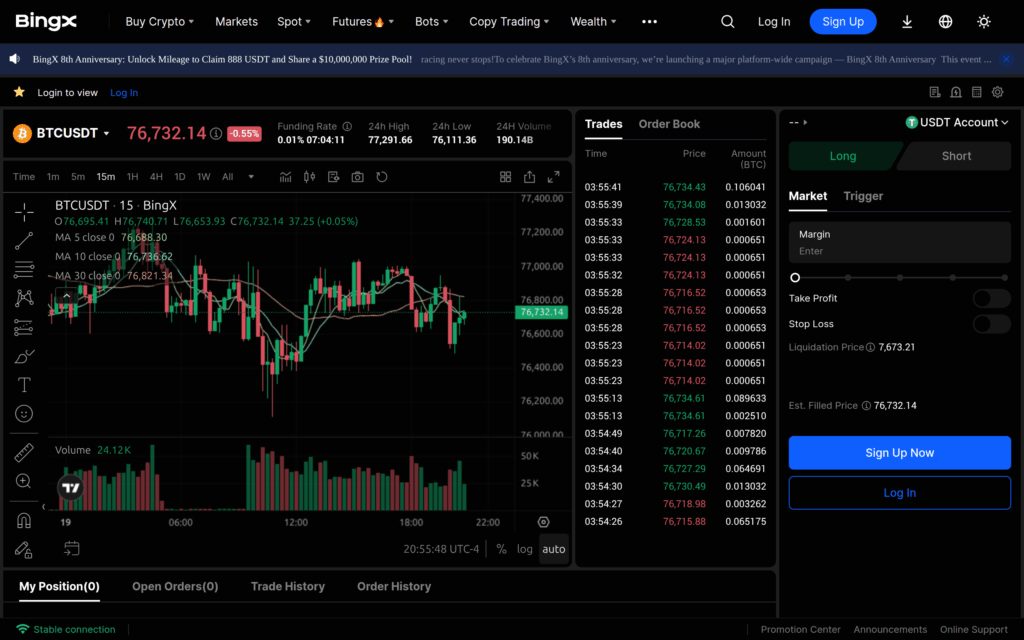Click the Margin amount input field
The height and width of the screenshot is (640, 1024).
(899, 242)
